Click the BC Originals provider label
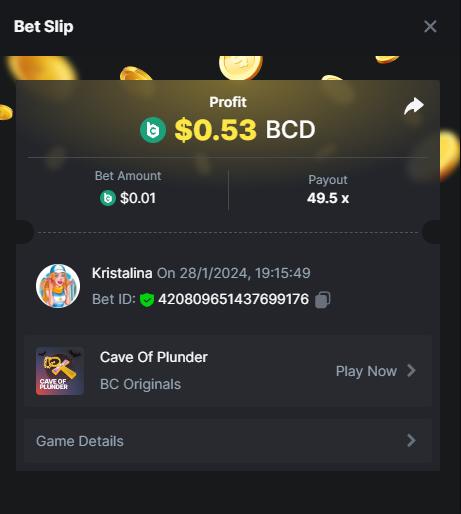The width and height of the screenshot is (461, 514). 140,384
